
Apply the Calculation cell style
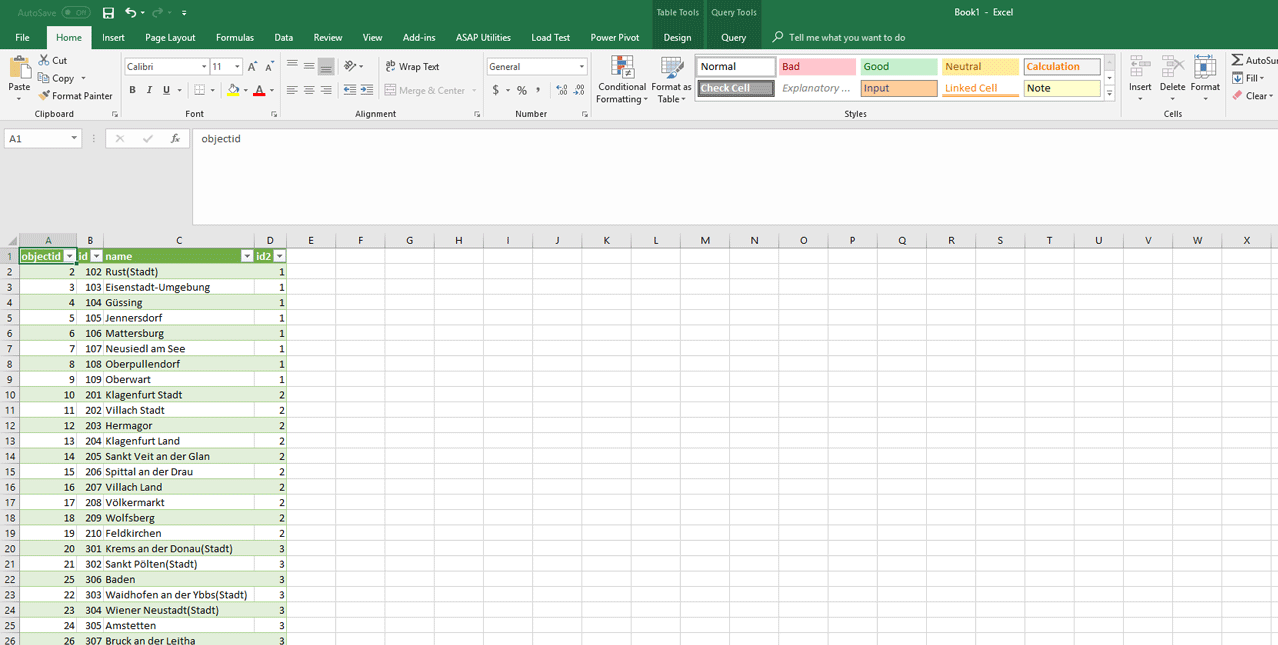pyautogui.click(x=1062, y=66)
